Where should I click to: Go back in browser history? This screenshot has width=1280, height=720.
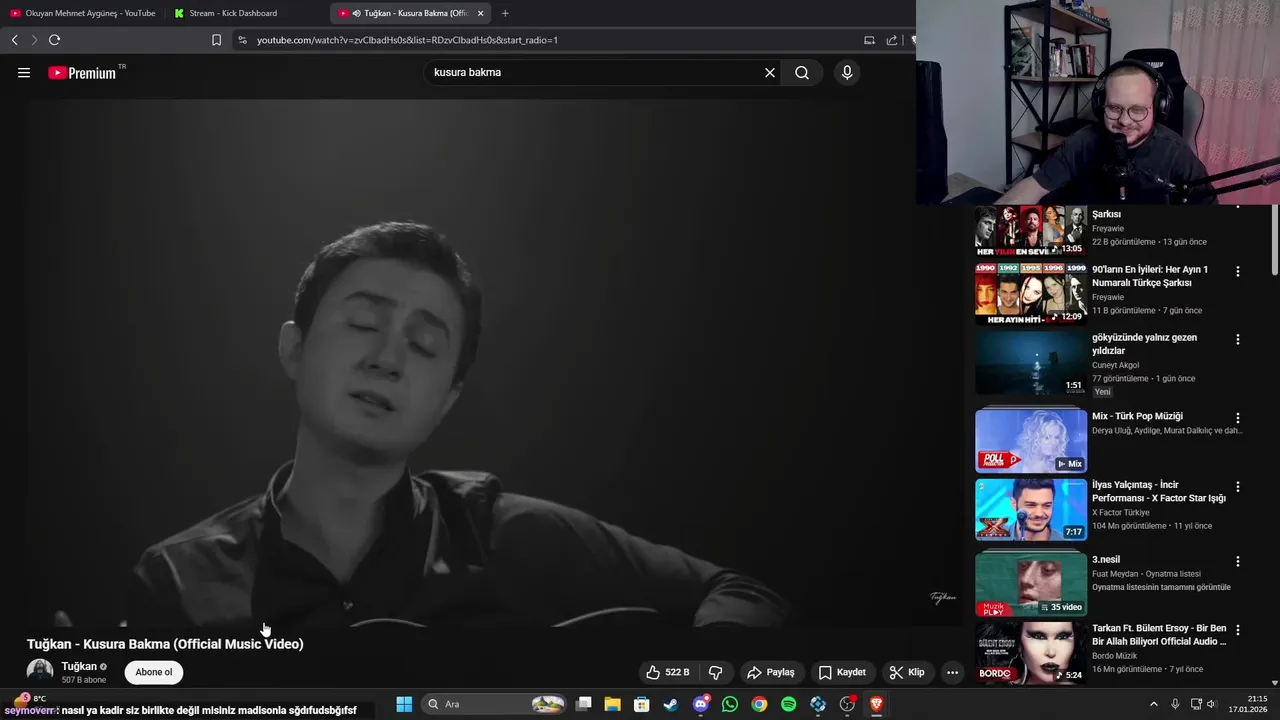coord(14,40)
